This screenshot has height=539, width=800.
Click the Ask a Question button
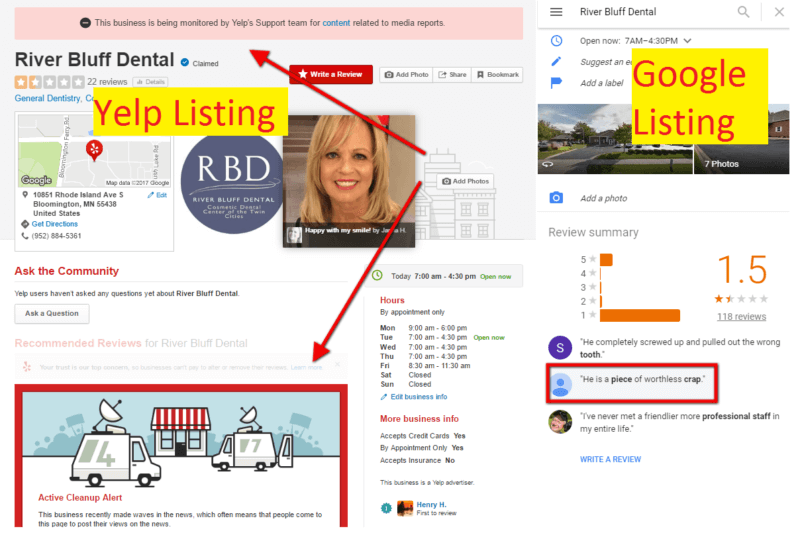tap(52, 313)
